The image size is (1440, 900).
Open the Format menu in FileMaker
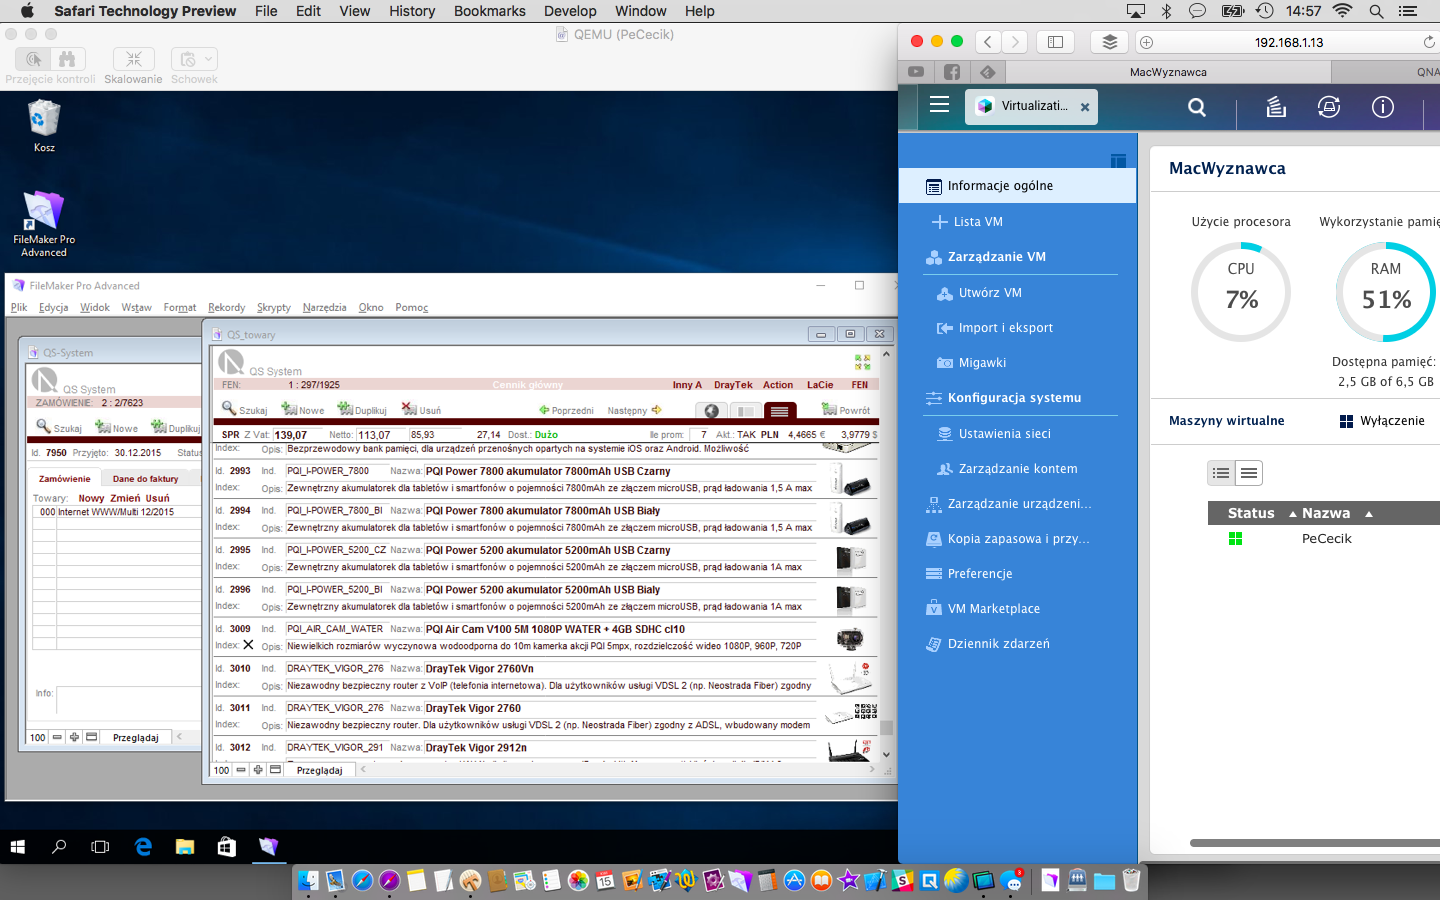coord(180,307)
